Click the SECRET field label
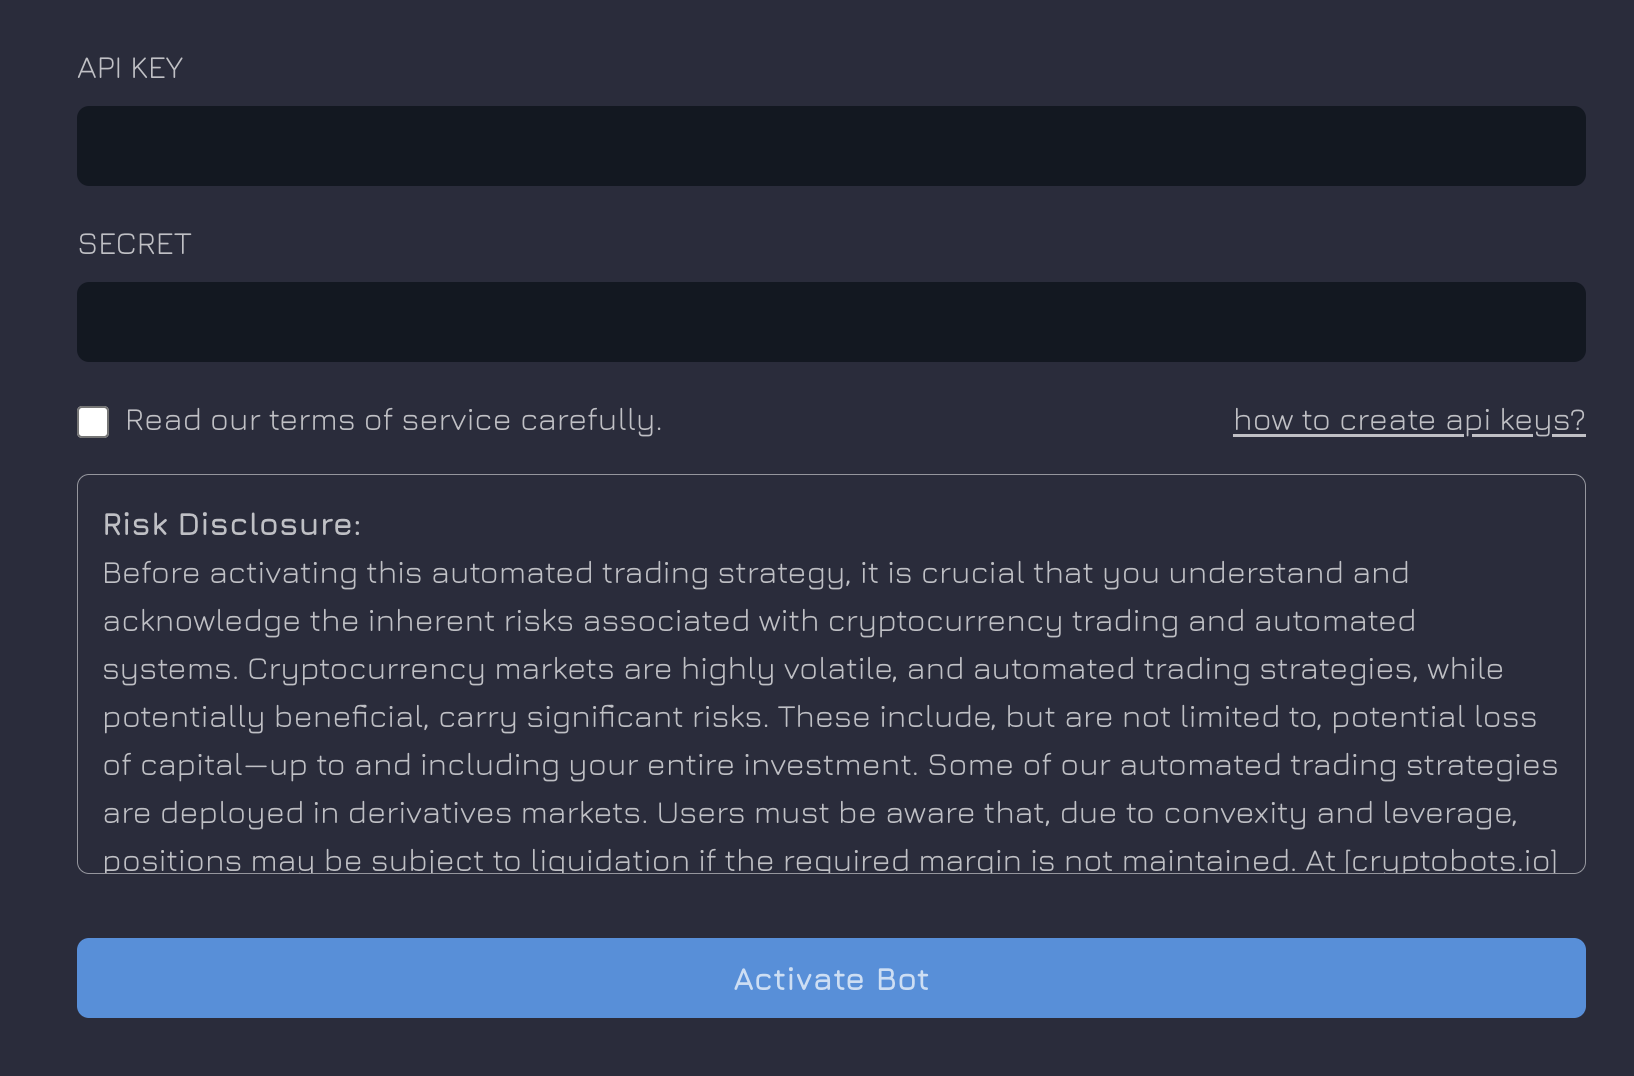The height and width of the screenshot is (1076, 1634). [134, 244]
